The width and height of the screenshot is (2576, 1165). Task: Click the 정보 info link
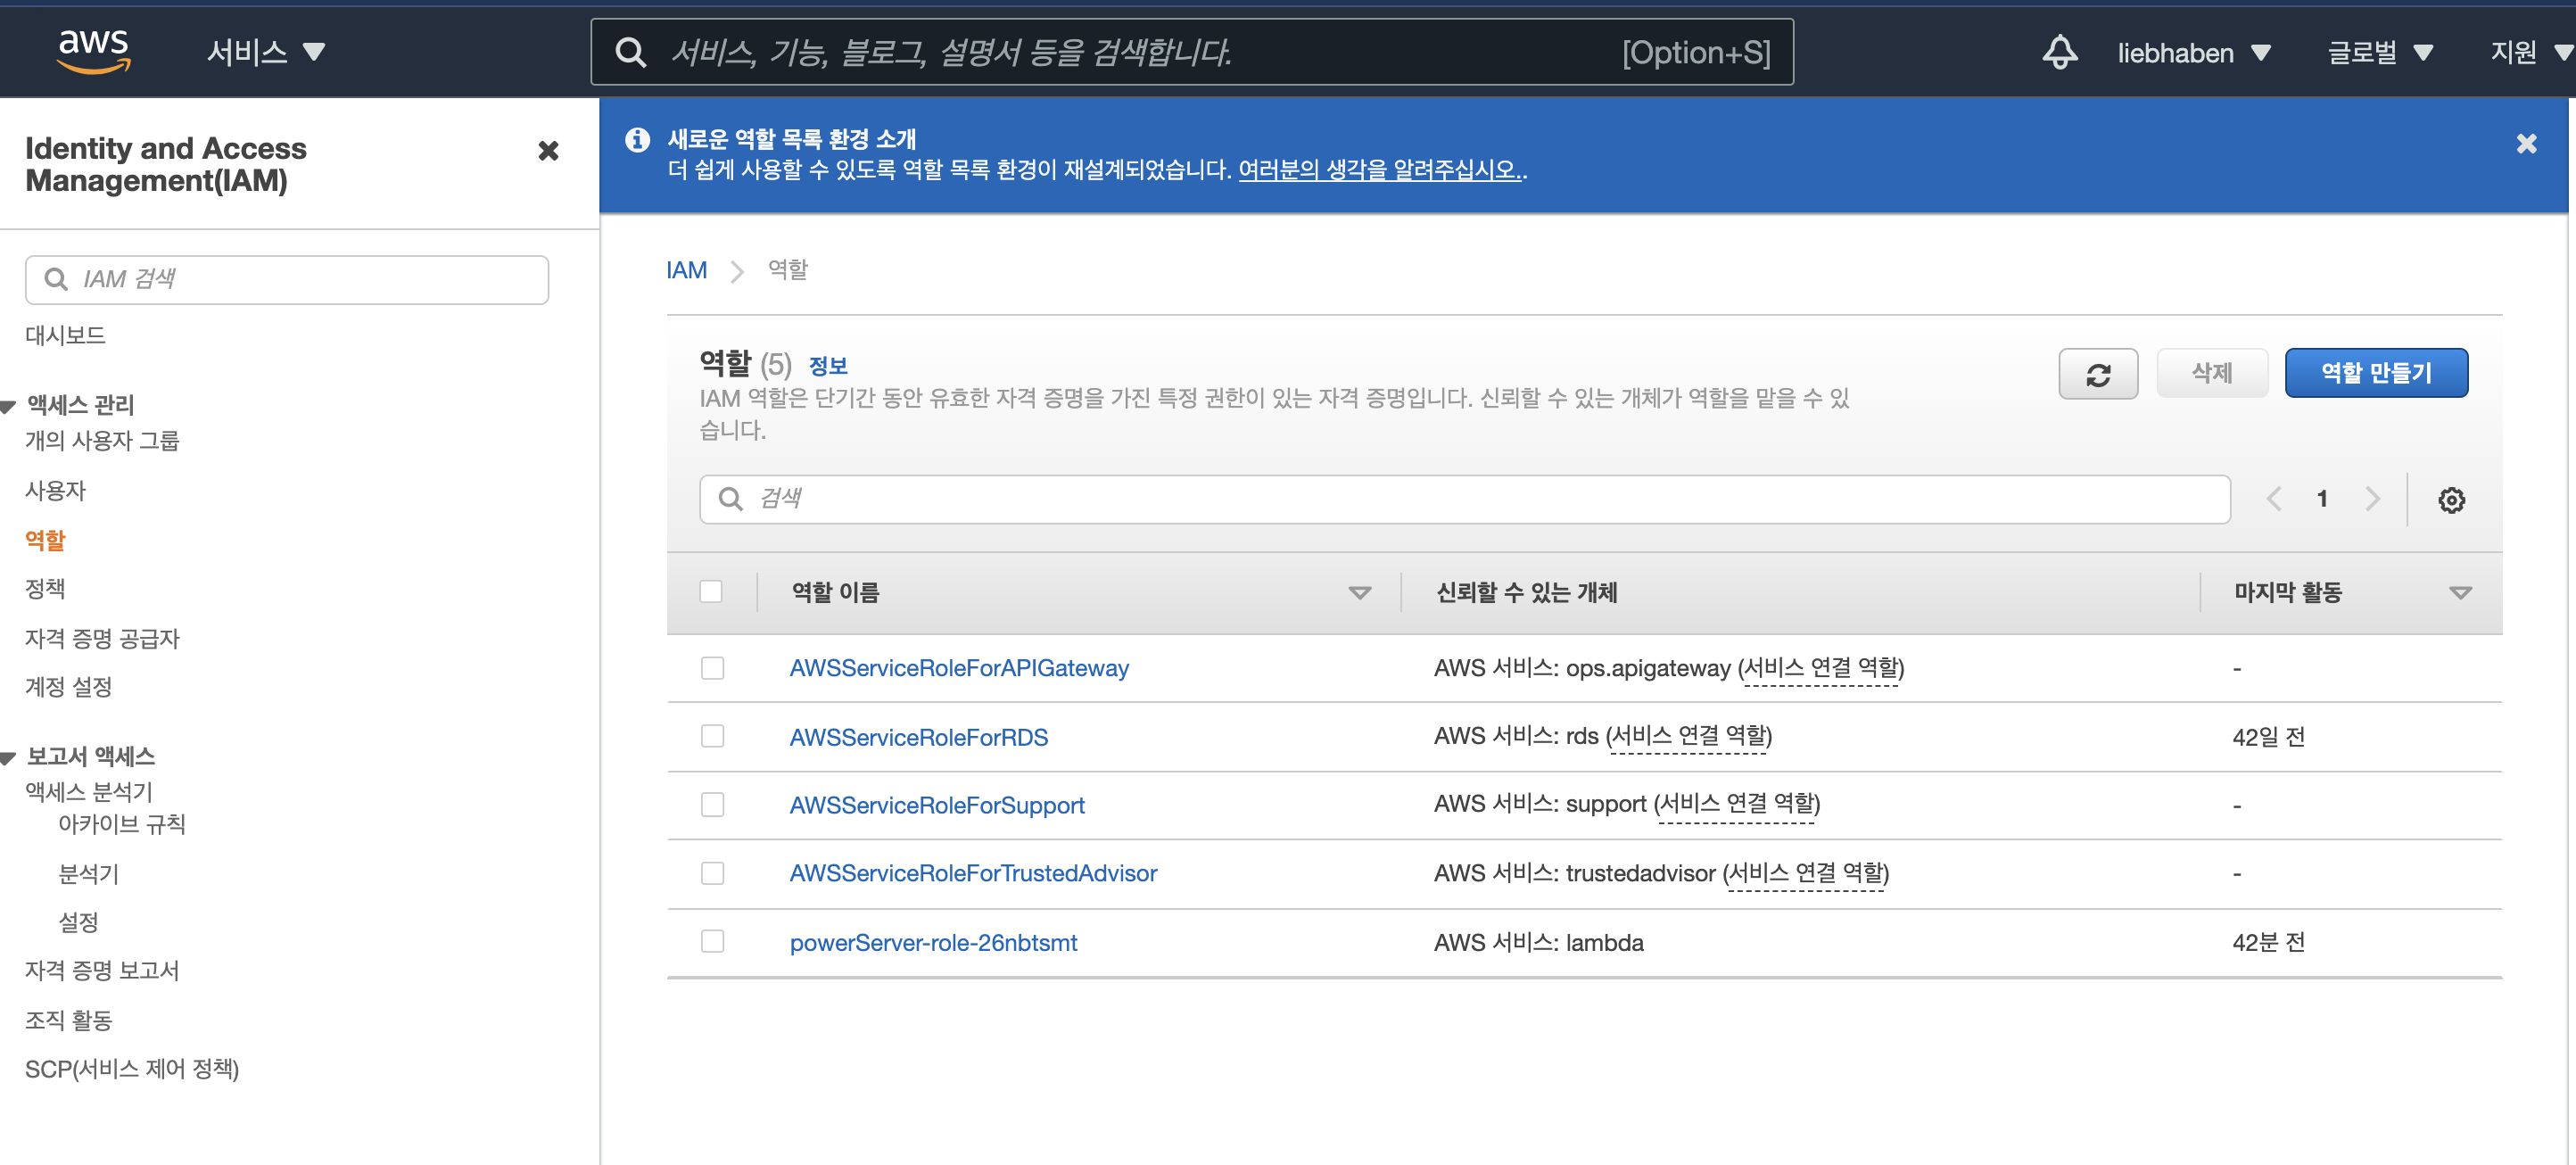pos(827,367)
